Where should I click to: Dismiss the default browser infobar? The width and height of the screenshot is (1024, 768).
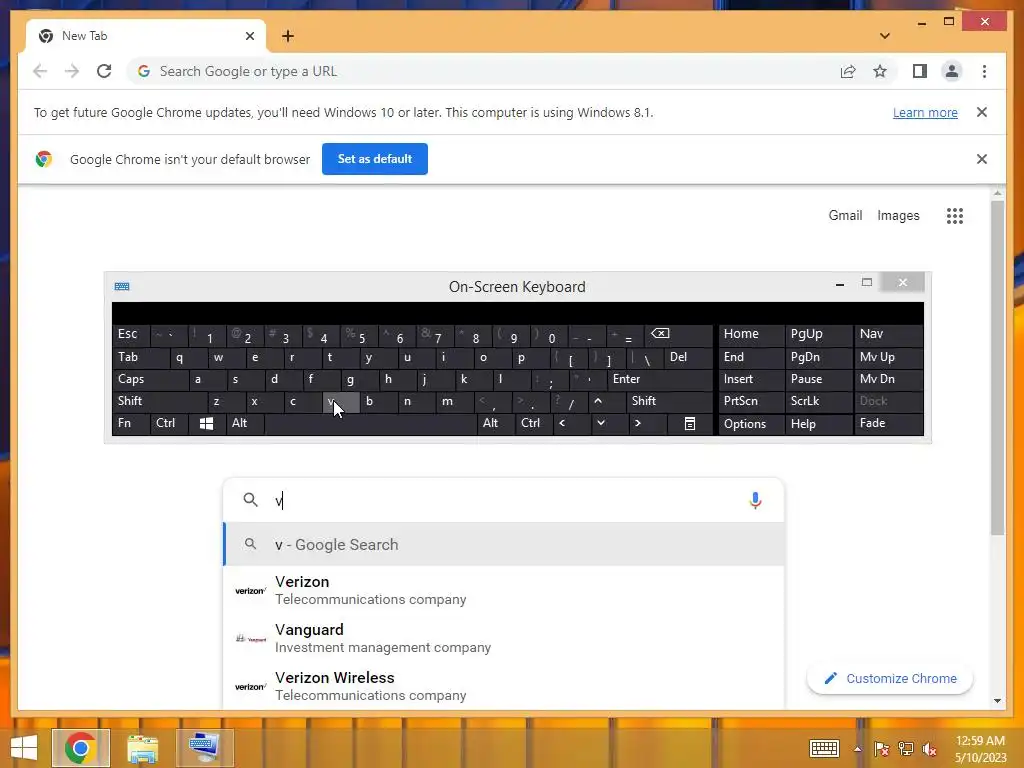(x=982, y=159)
